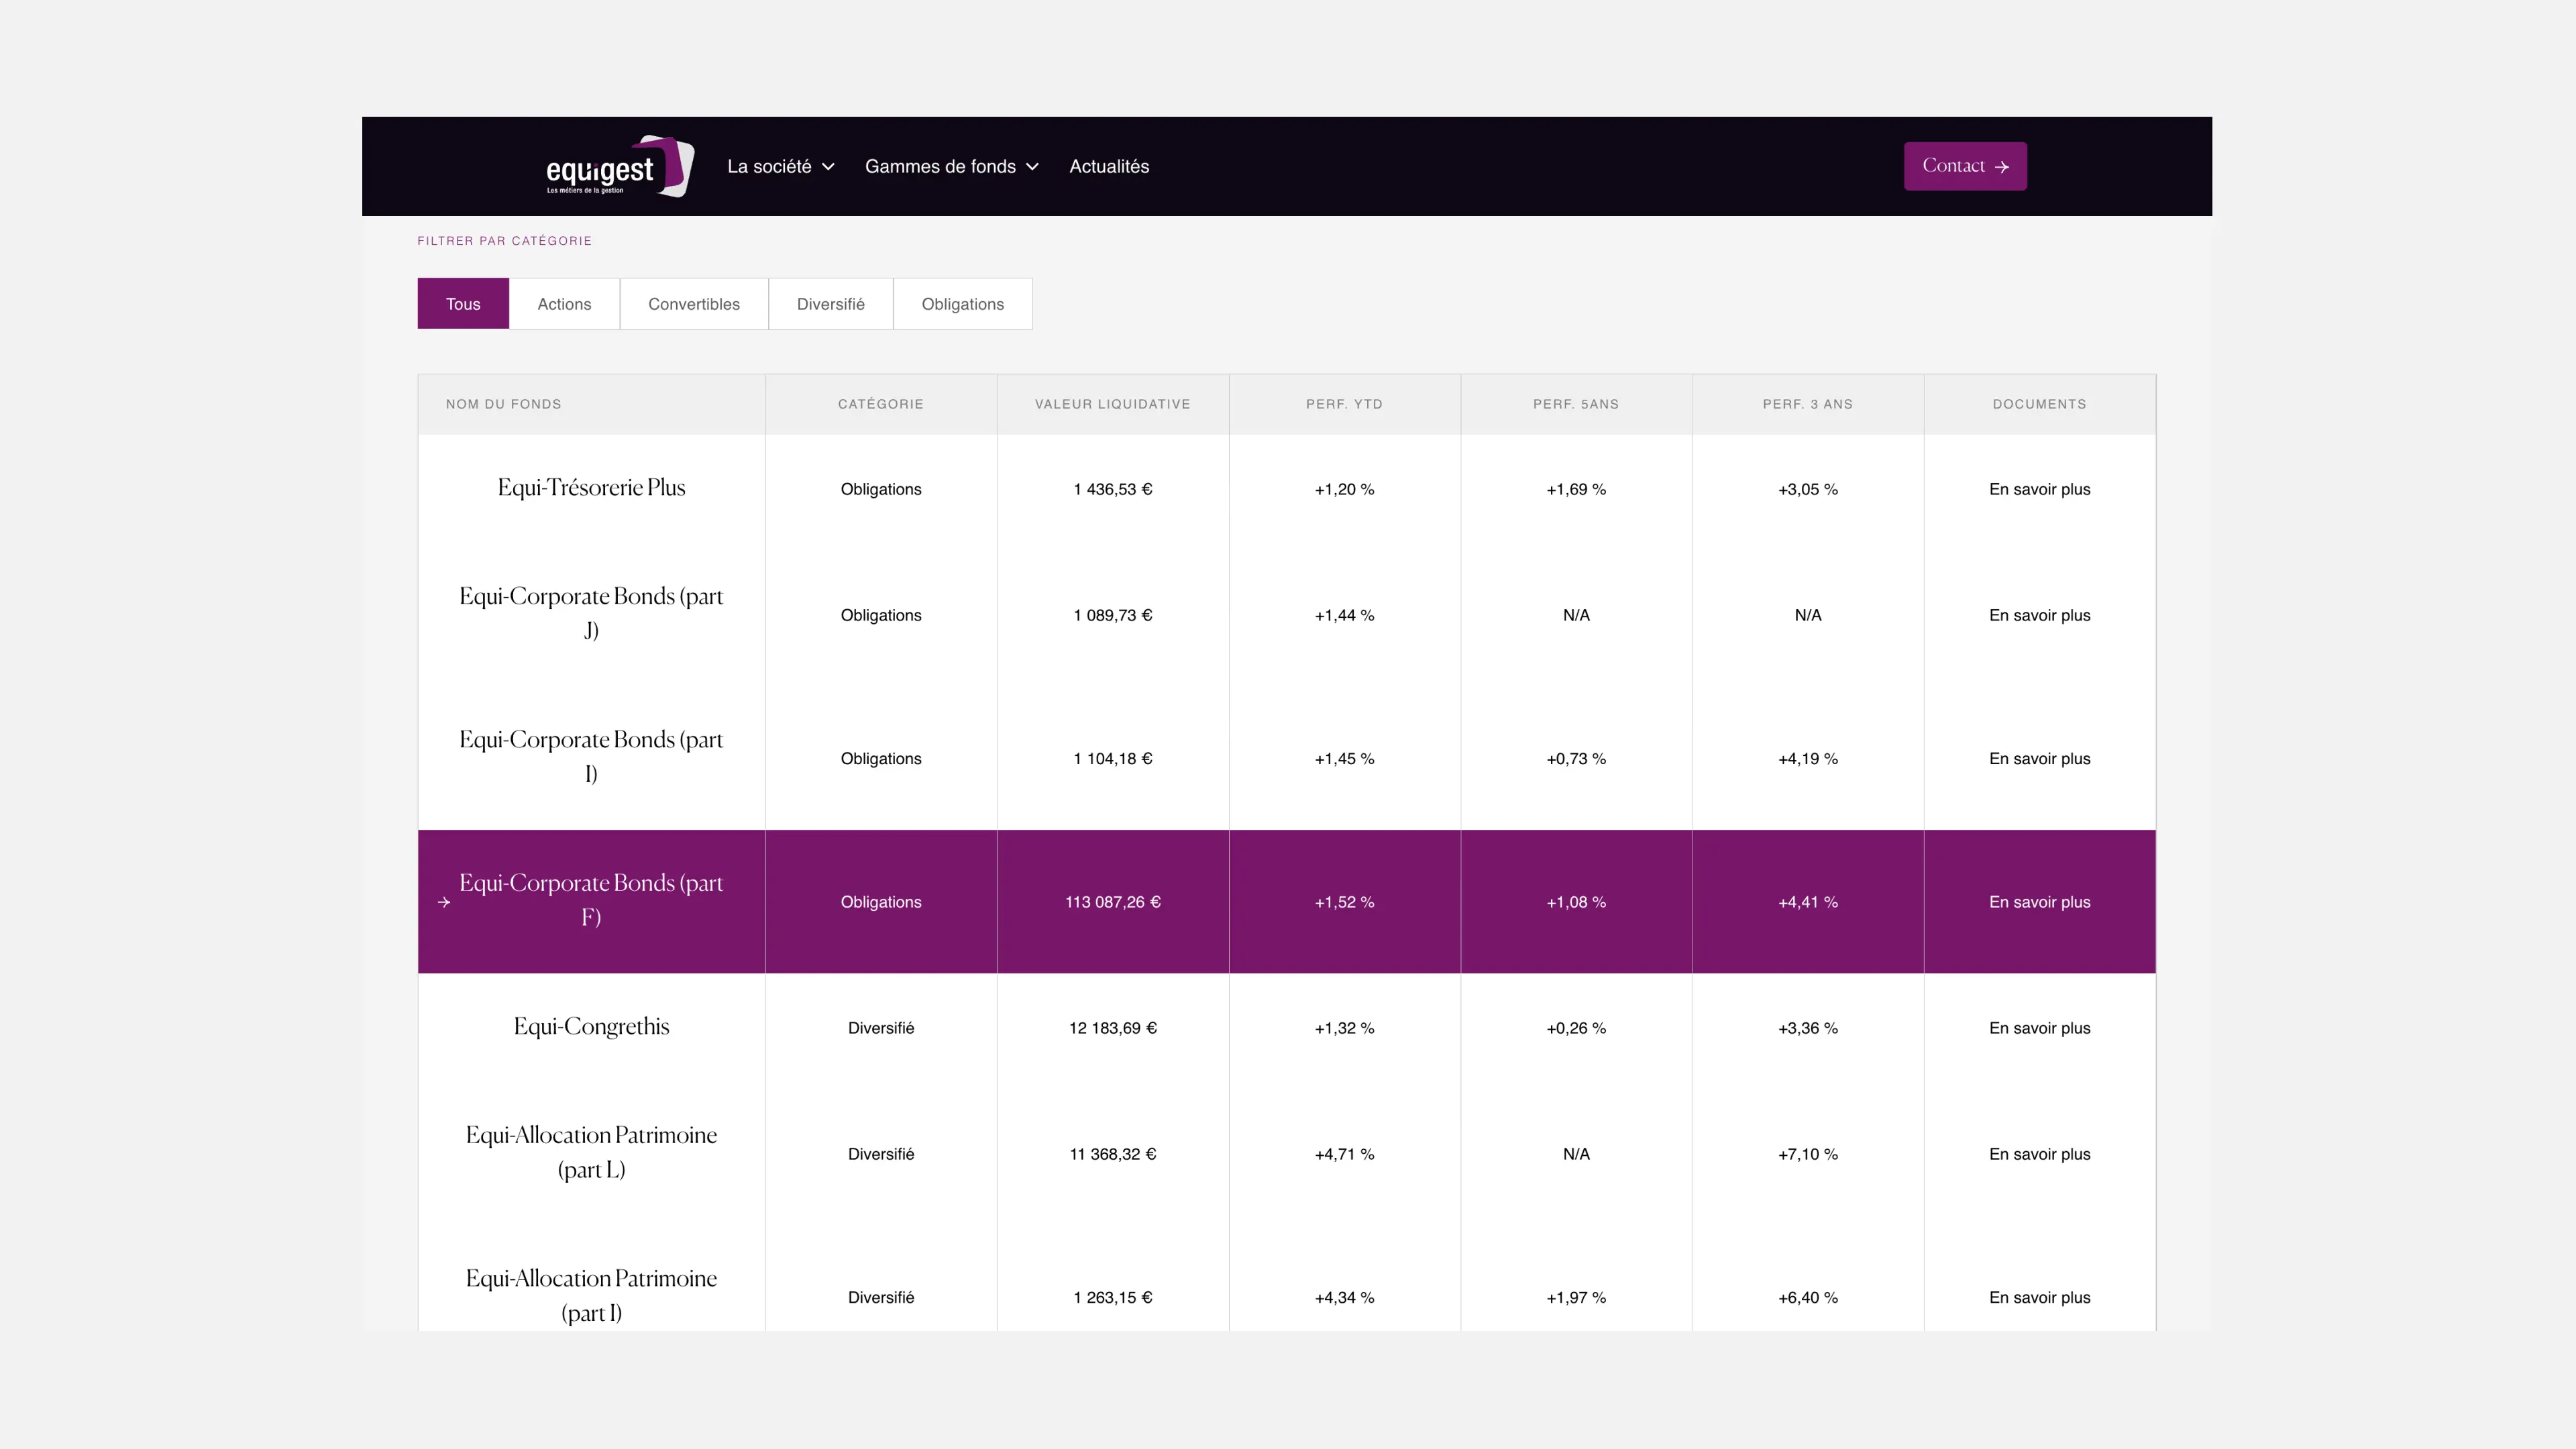Click the +3,05 % three-year performance
The width and height of the screenshot is (2576, 1449).
tap(1808, 489)
